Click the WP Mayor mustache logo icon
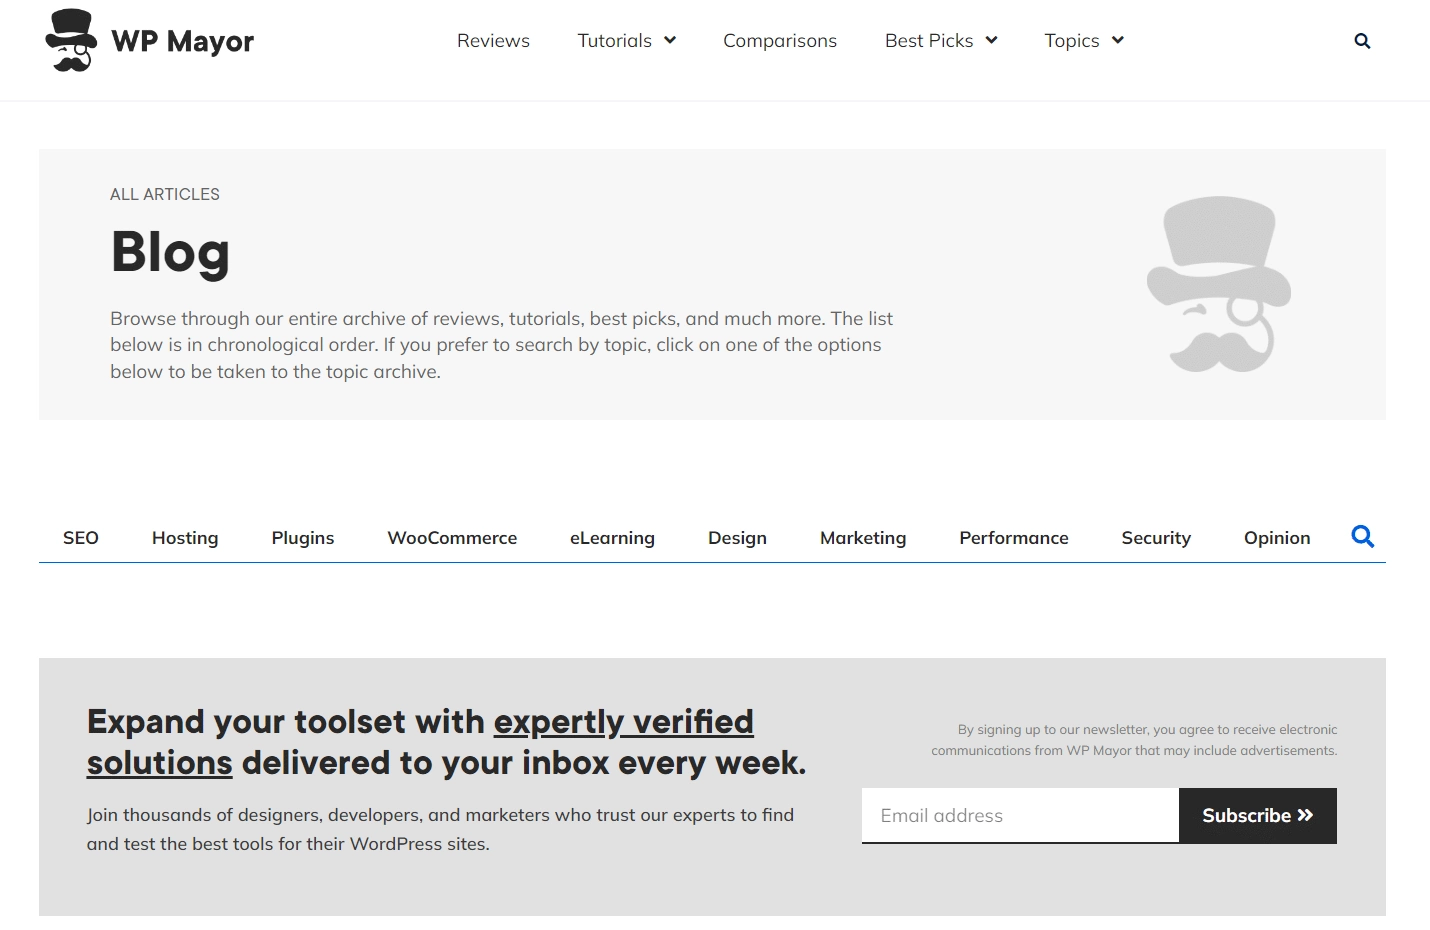1430x930 pixels. click(x=71, y=41)
